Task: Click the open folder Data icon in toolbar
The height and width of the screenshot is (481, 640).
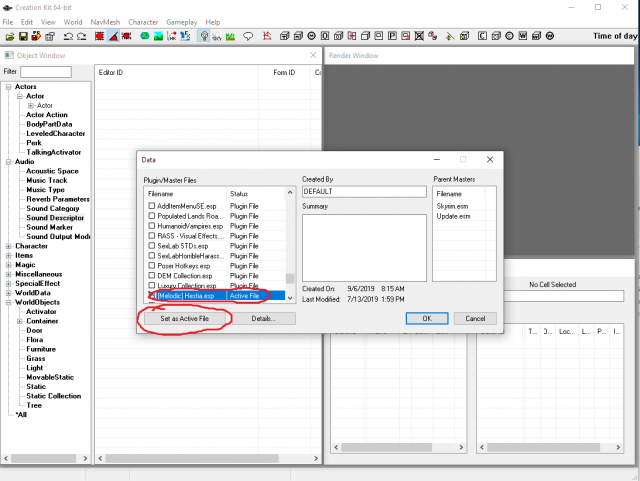Action: pyautogui.click(x=9, y=37)
